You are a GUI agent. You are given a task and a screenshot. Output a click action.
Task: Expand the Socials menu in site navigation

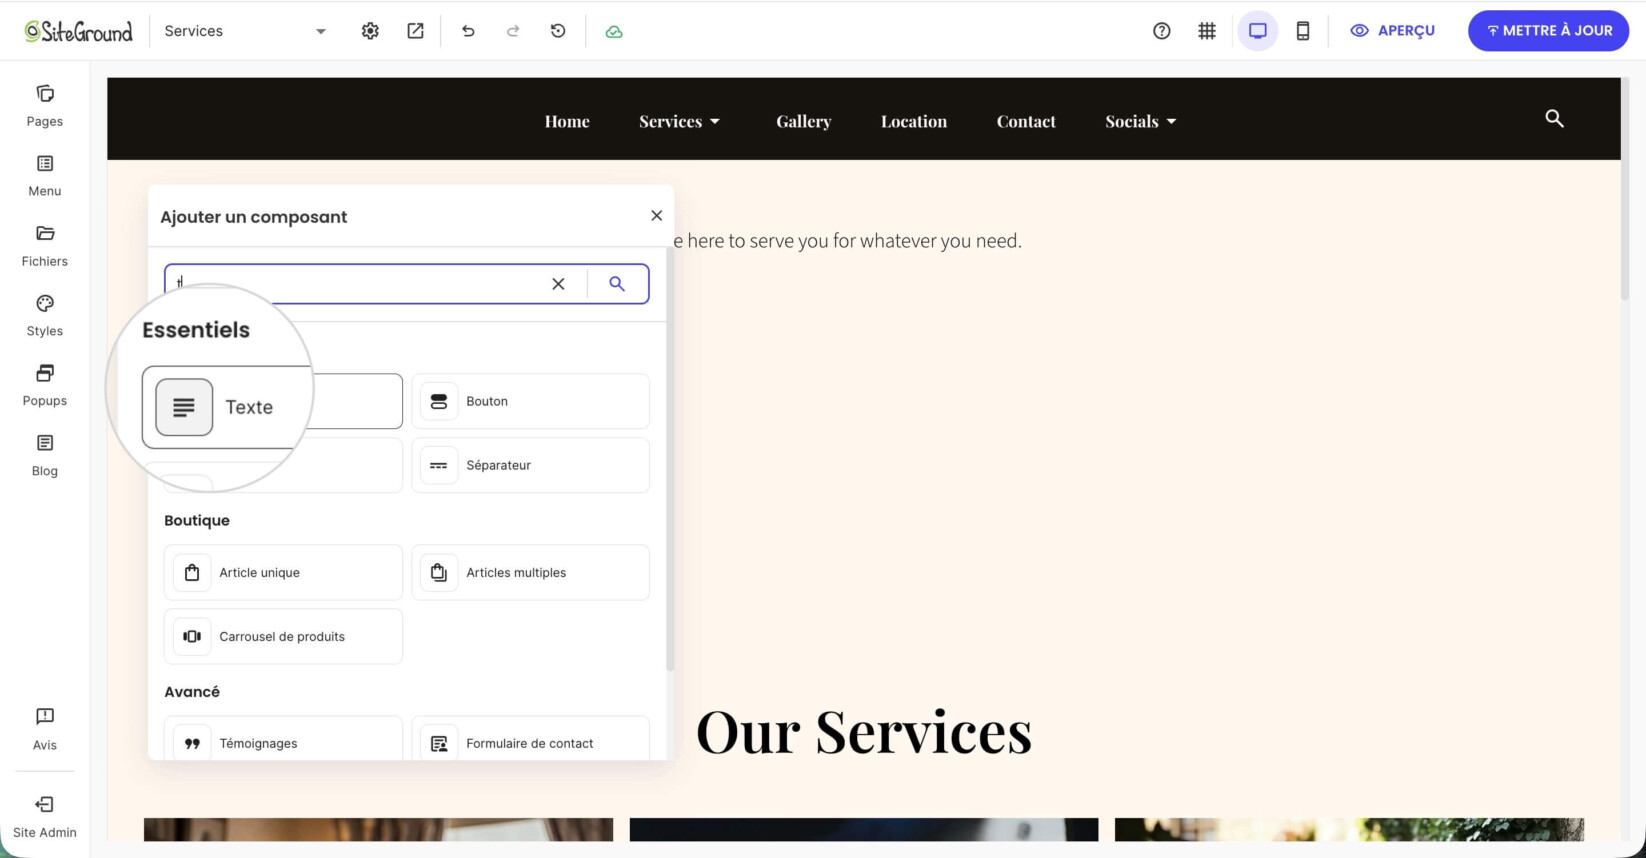[x=1141, y=121]
